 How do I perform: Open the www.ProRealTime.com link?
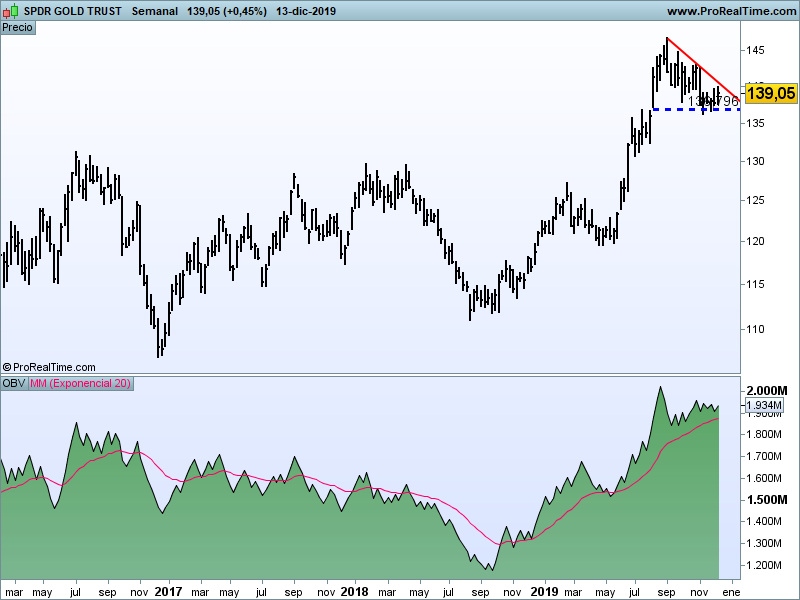(729, 11)
